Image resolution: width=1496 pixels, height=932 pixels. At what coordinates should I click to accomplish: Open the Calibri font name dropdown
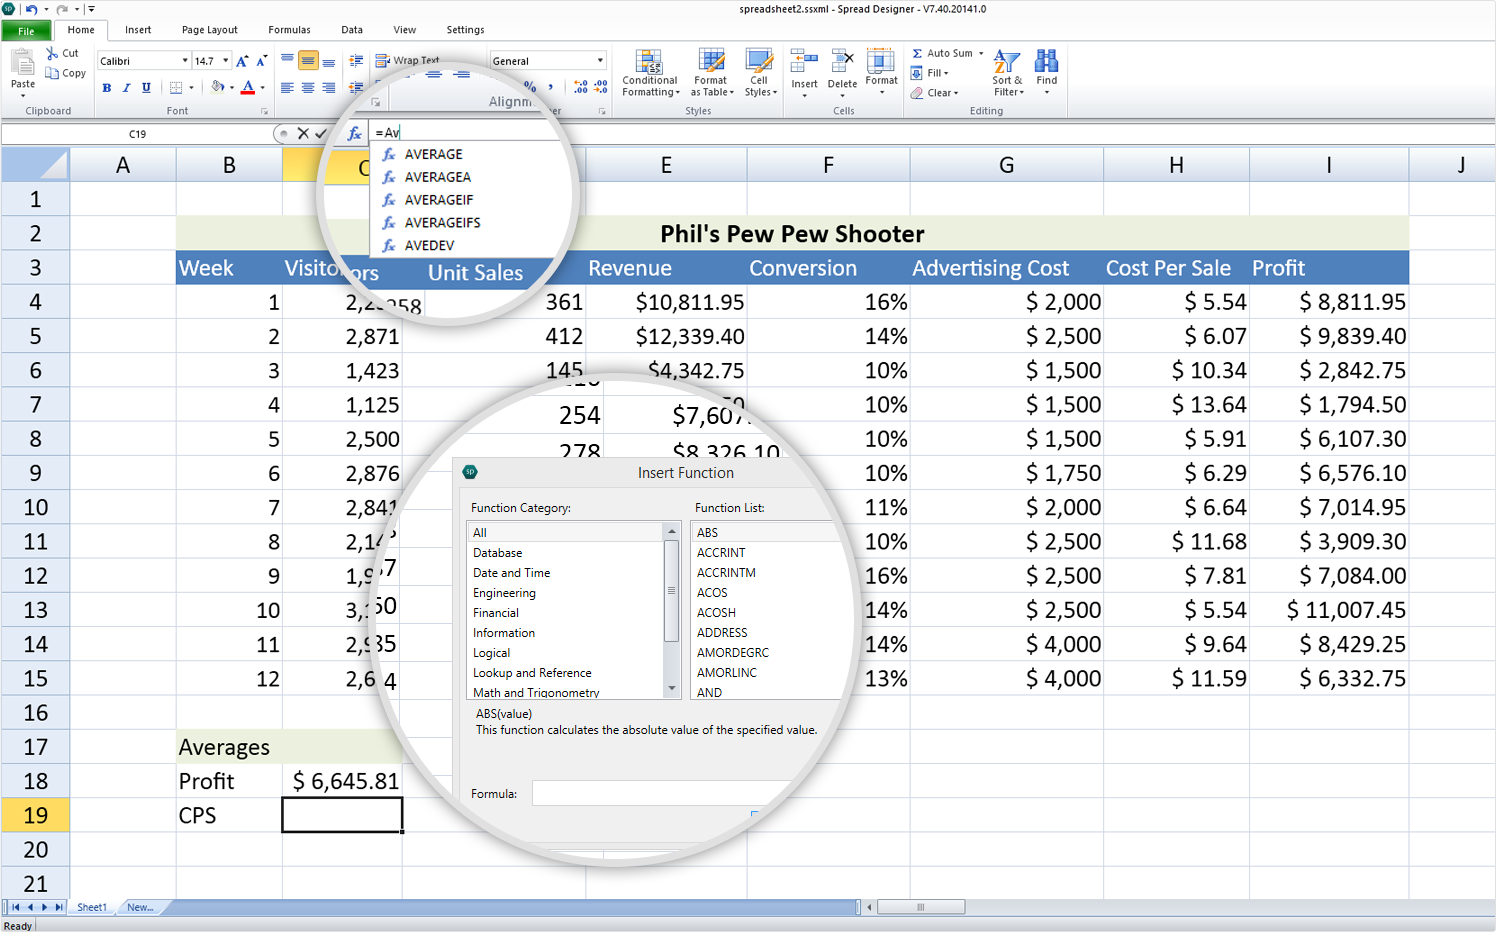tap(184, 60)
